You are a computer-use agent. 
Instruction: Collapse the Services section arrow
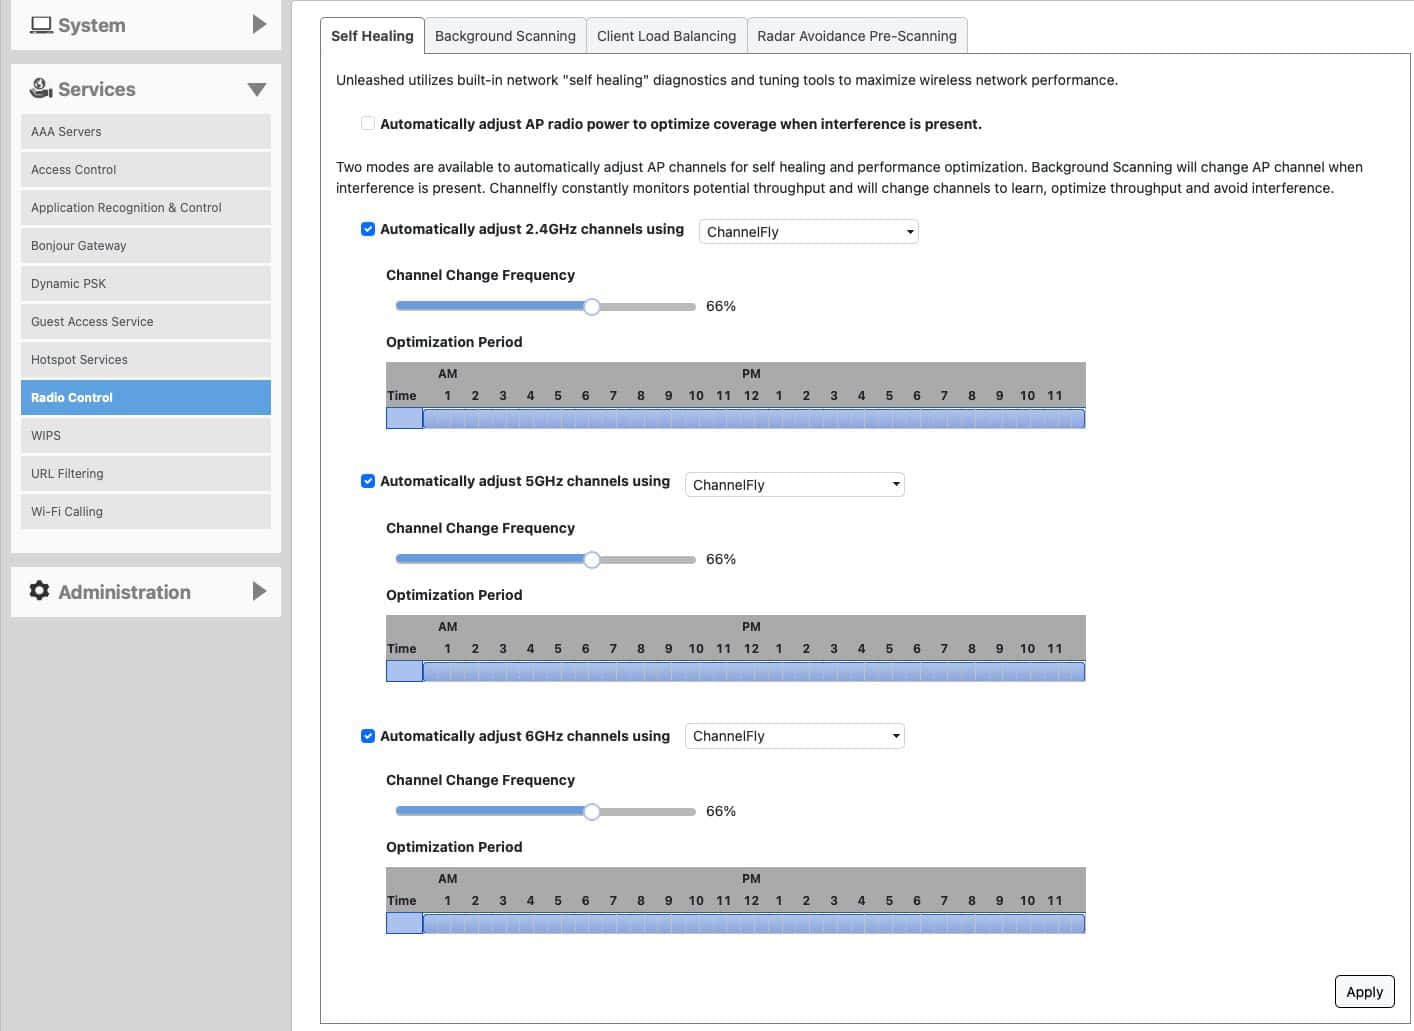tap(257, 89)
